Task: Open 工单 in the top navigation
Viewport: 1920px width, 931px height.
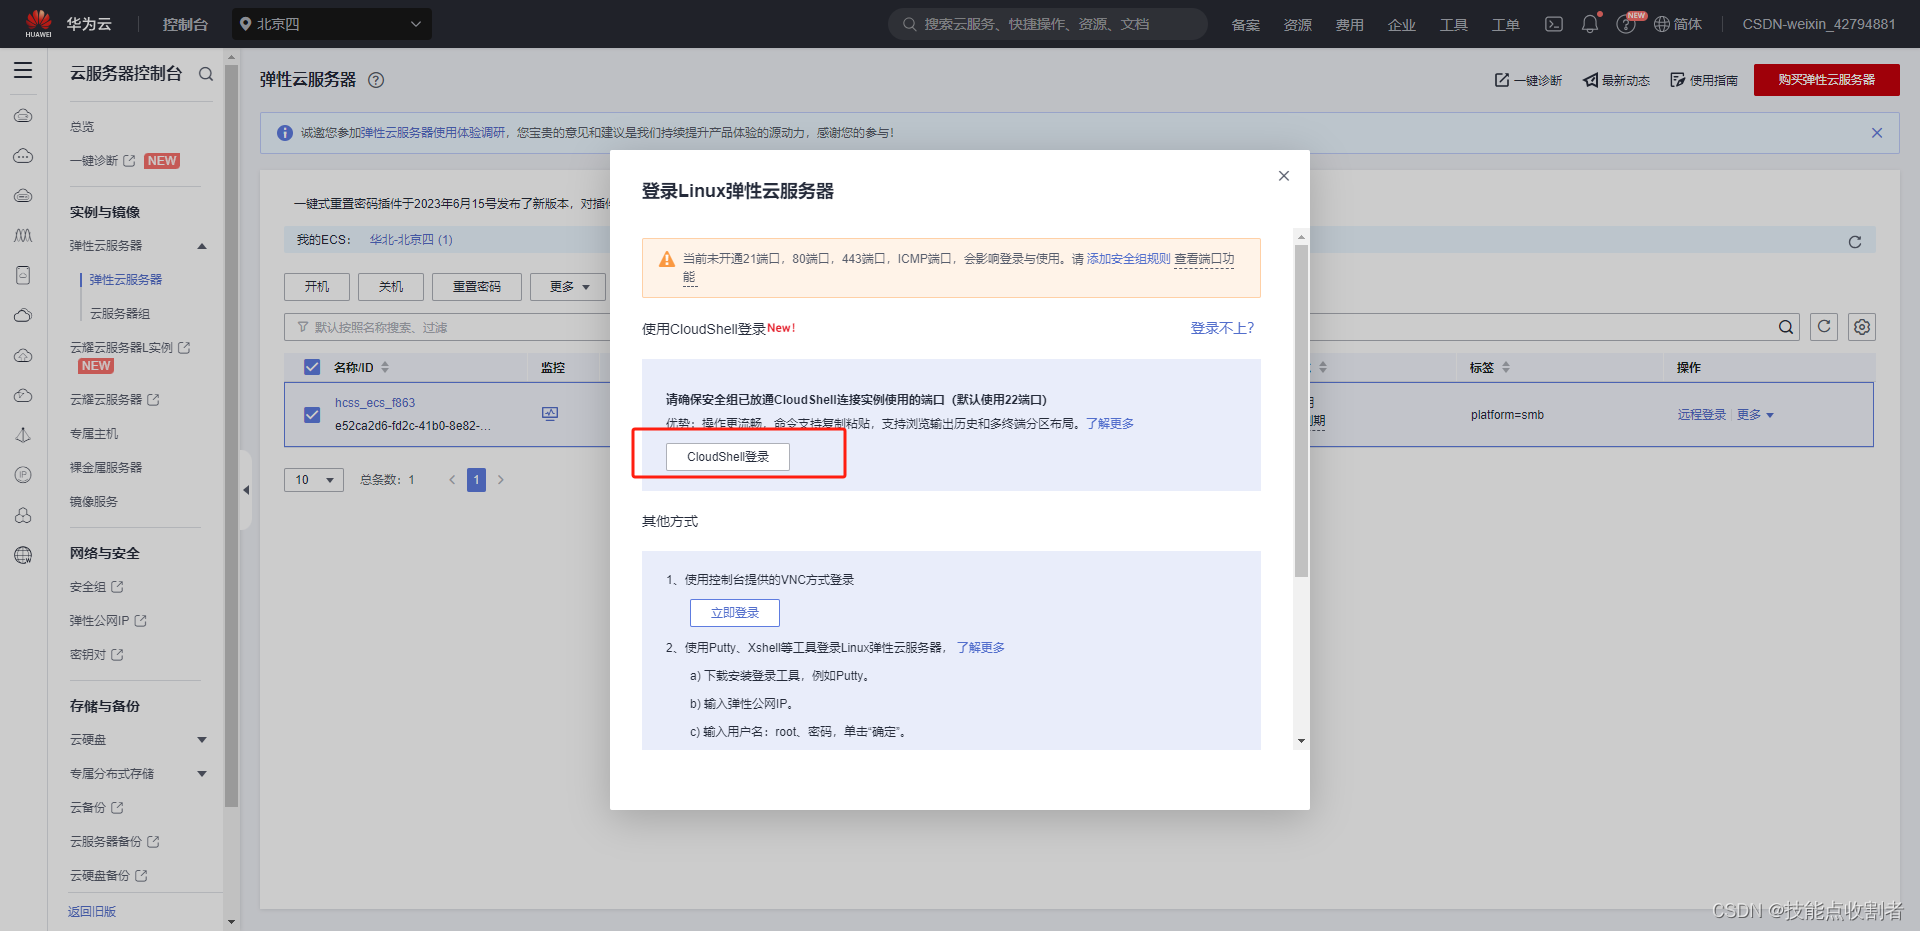Action: coord(1506,25)
